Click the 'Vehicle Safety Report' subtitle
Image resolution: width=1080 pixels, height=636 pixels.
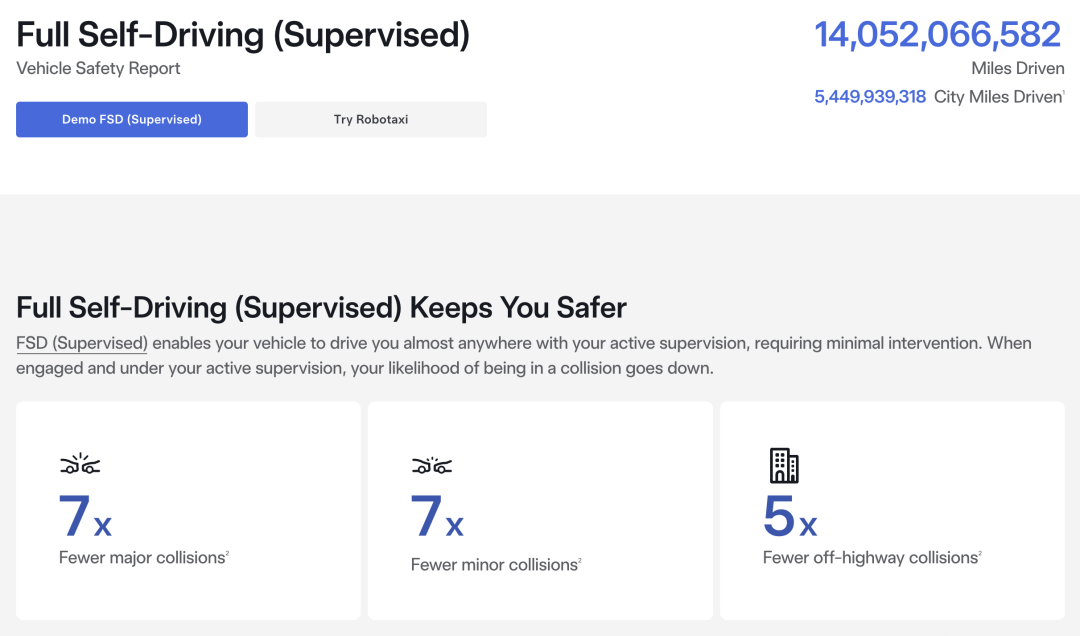98,68
